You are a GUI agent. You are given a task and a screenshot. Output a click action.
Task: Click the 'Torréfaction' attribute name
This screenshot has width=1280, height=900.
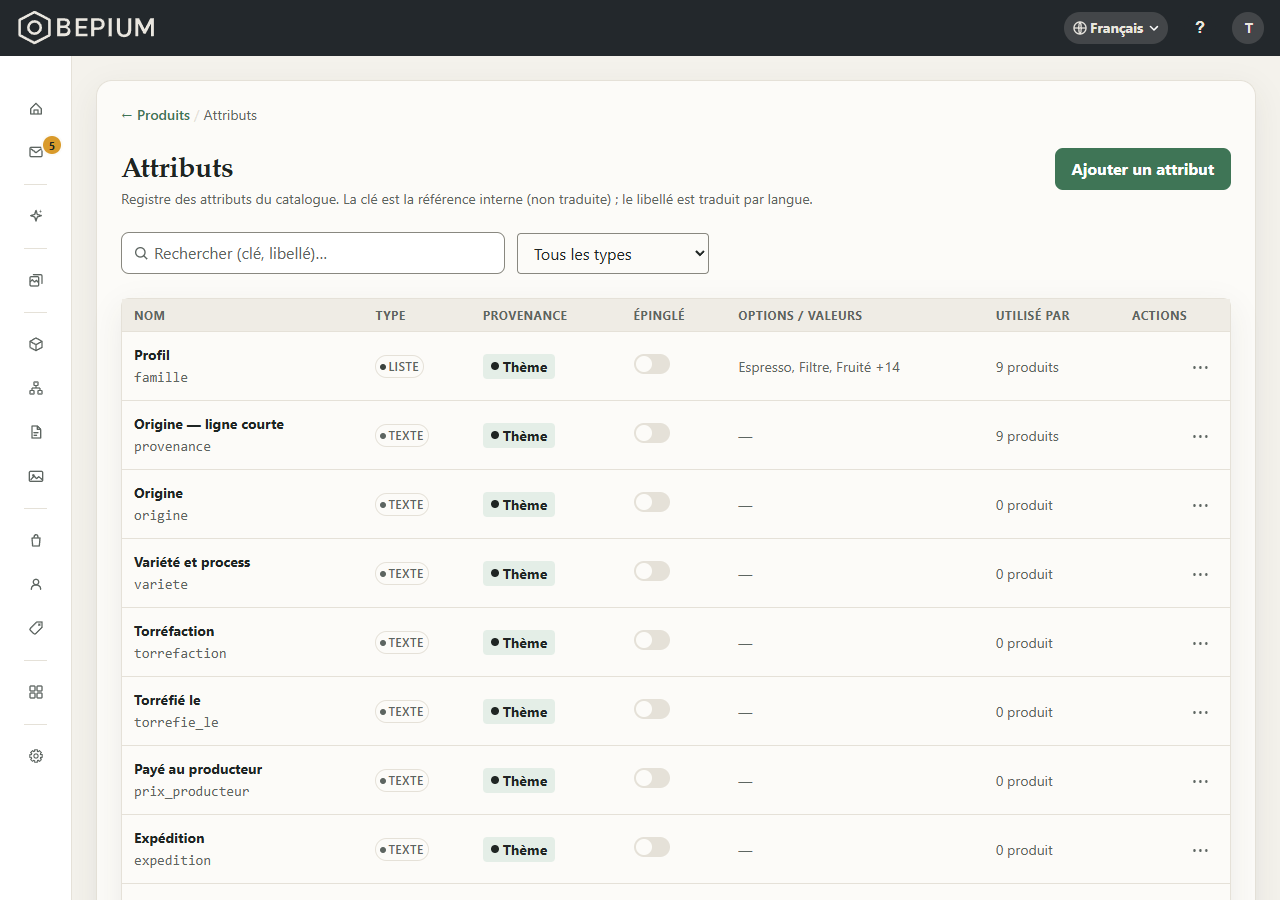[174, 631]
